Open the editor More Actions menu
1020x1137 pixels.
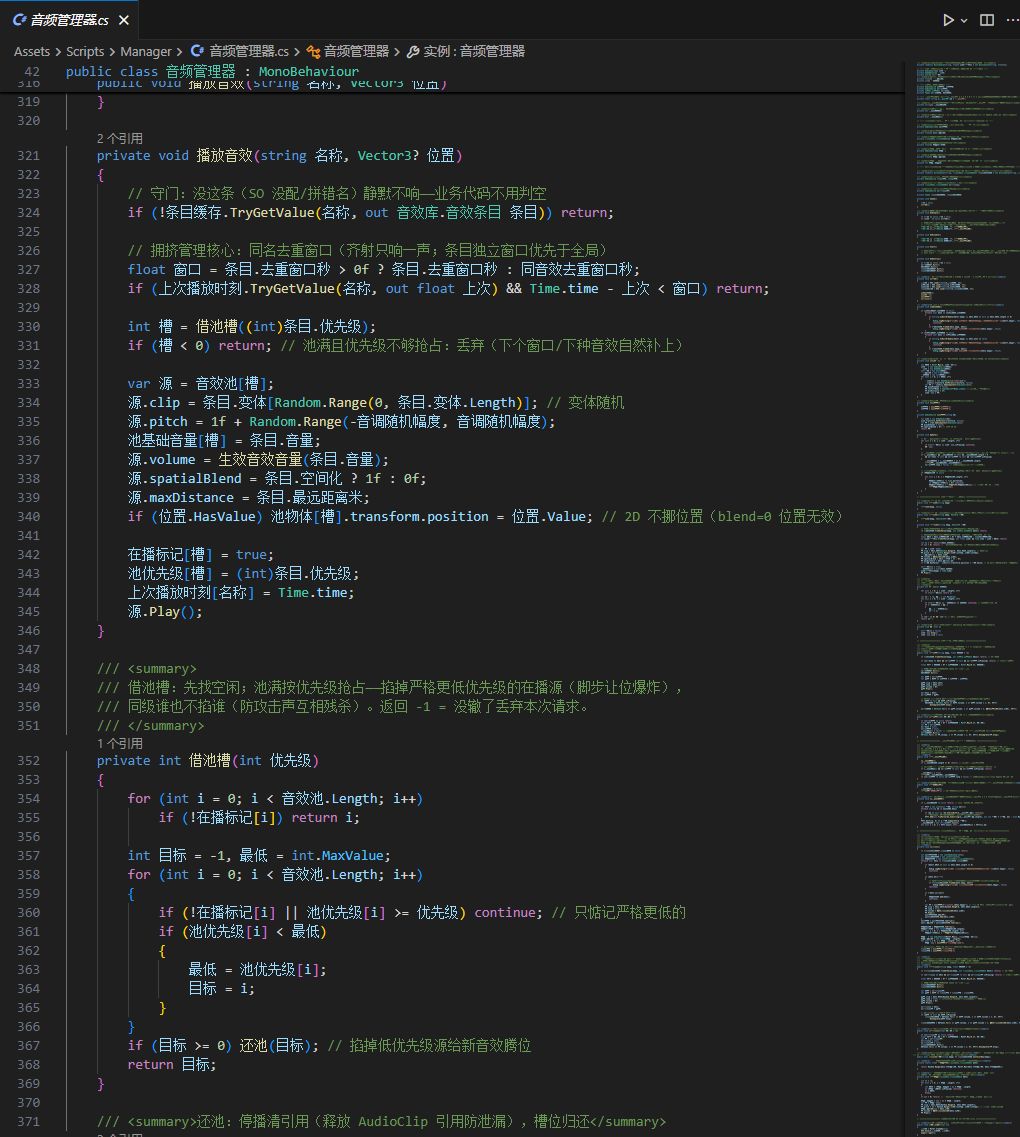[1012, 20]
